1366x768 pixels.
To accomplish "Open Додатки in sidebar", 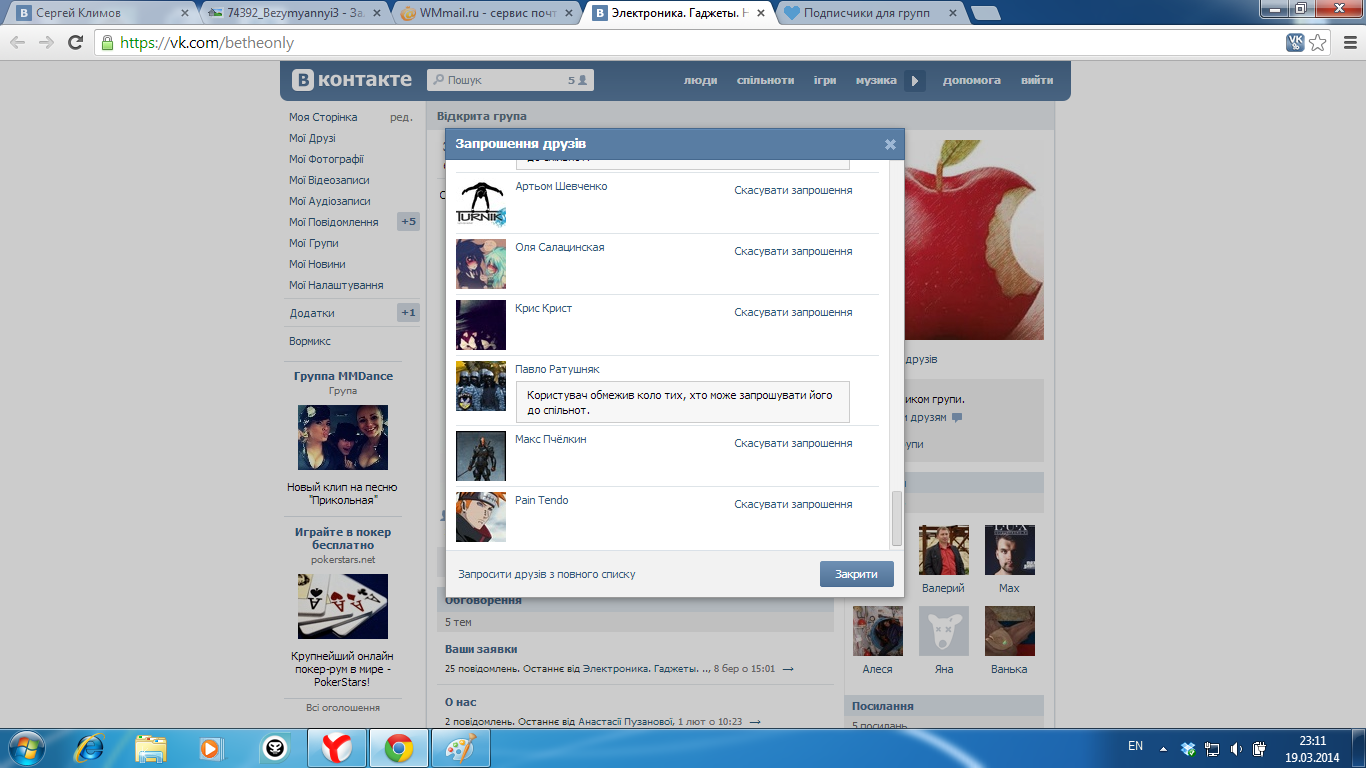I will [x=312, y=313].
